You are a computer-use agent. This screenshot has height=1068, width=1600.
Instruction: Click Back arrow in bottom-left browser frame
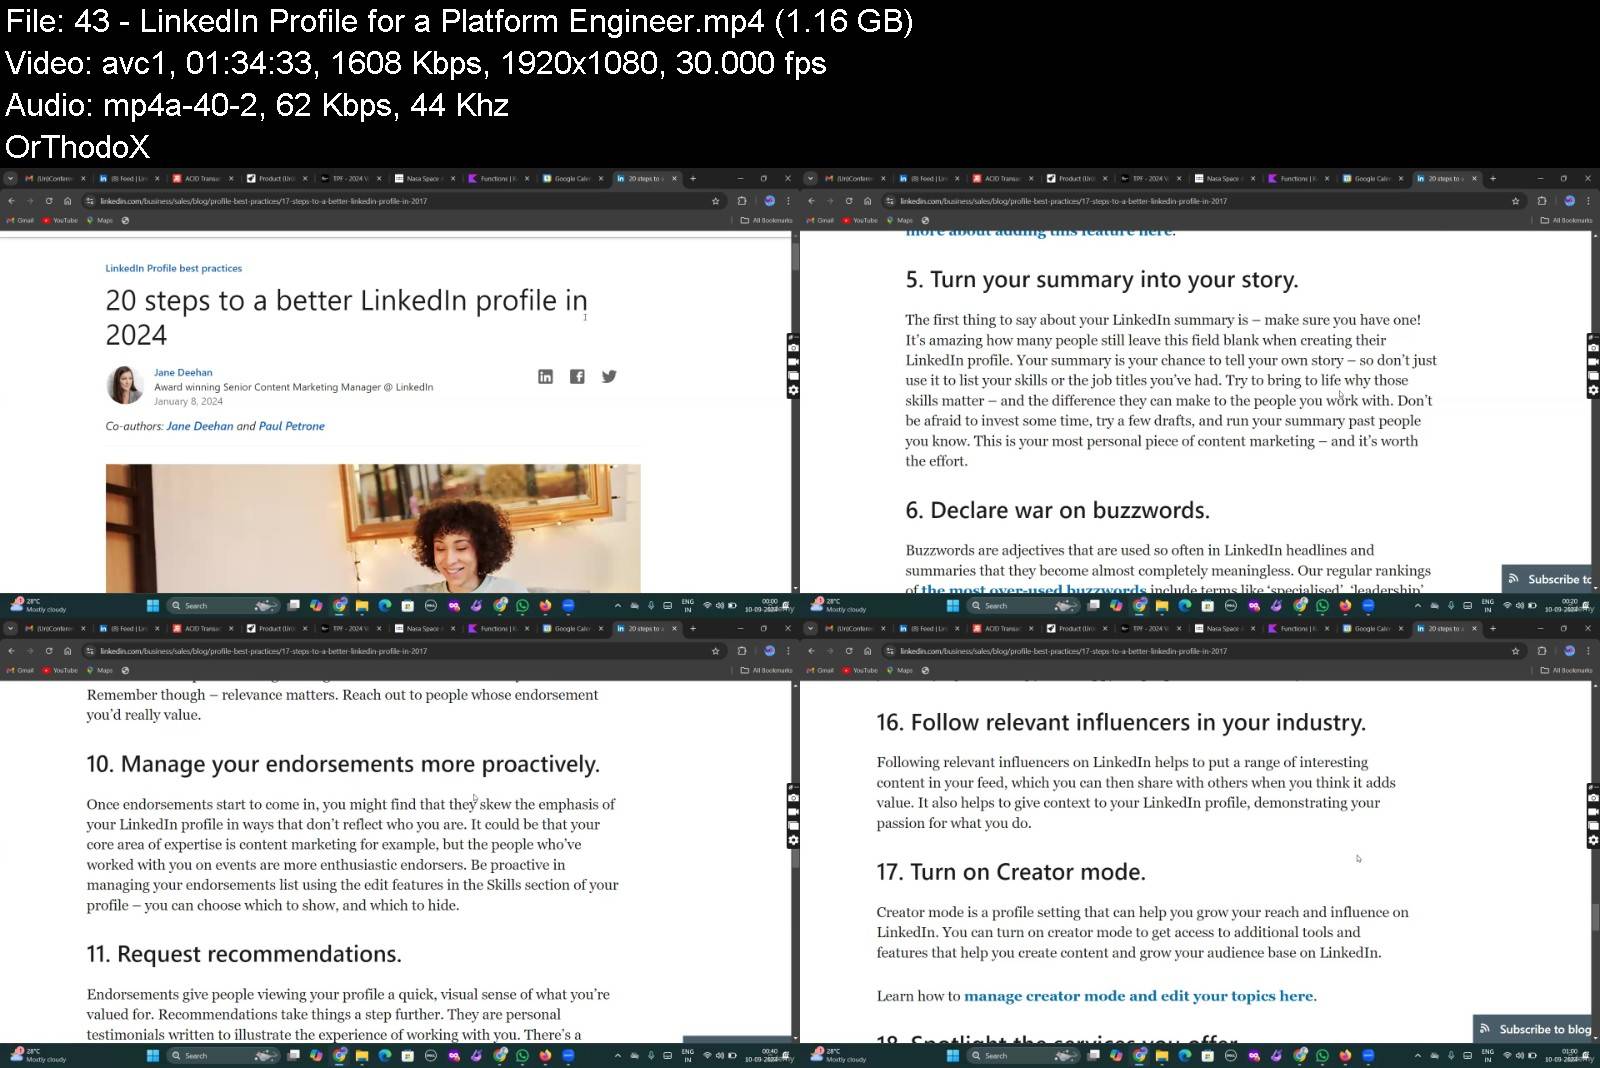click(11, 651)
